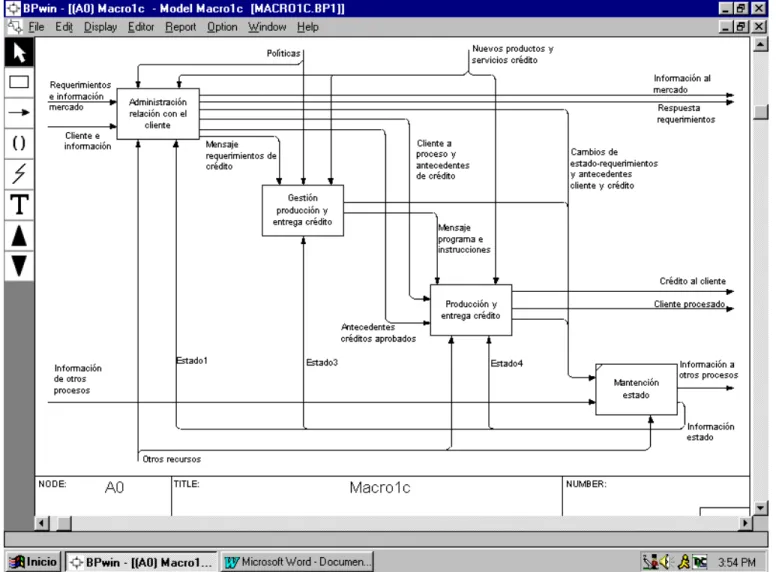This screenshot has width=776, height=572.
Task: Click the Macro1c title field
Action: [x=380, y=488]
